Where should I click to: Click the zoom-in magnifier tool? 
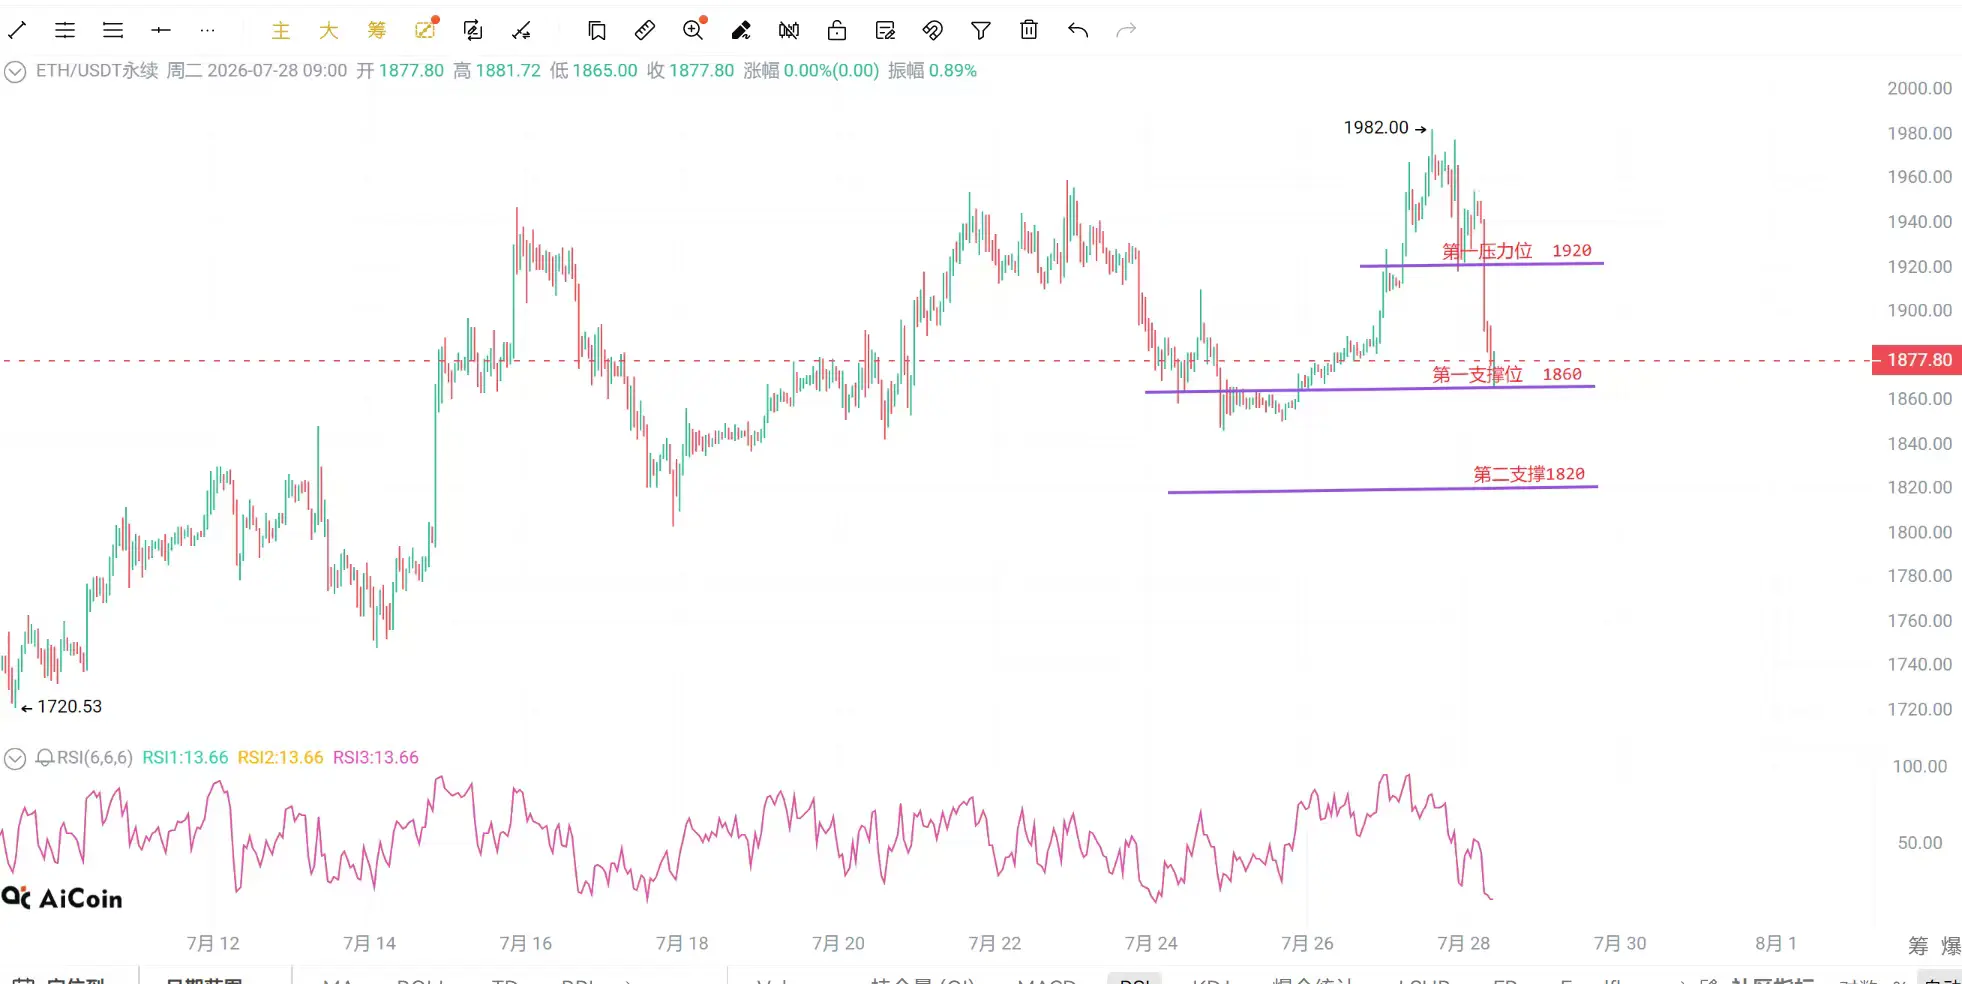694,30
